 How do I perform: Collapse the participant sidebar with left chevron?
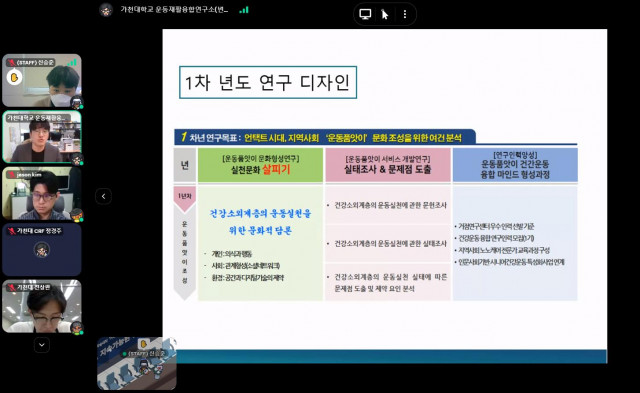tap(103, 196)
